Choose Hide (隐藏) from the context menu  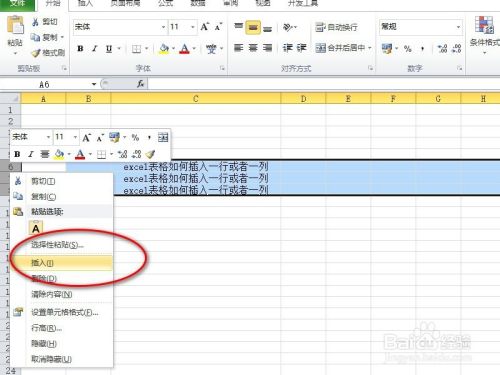62,343
